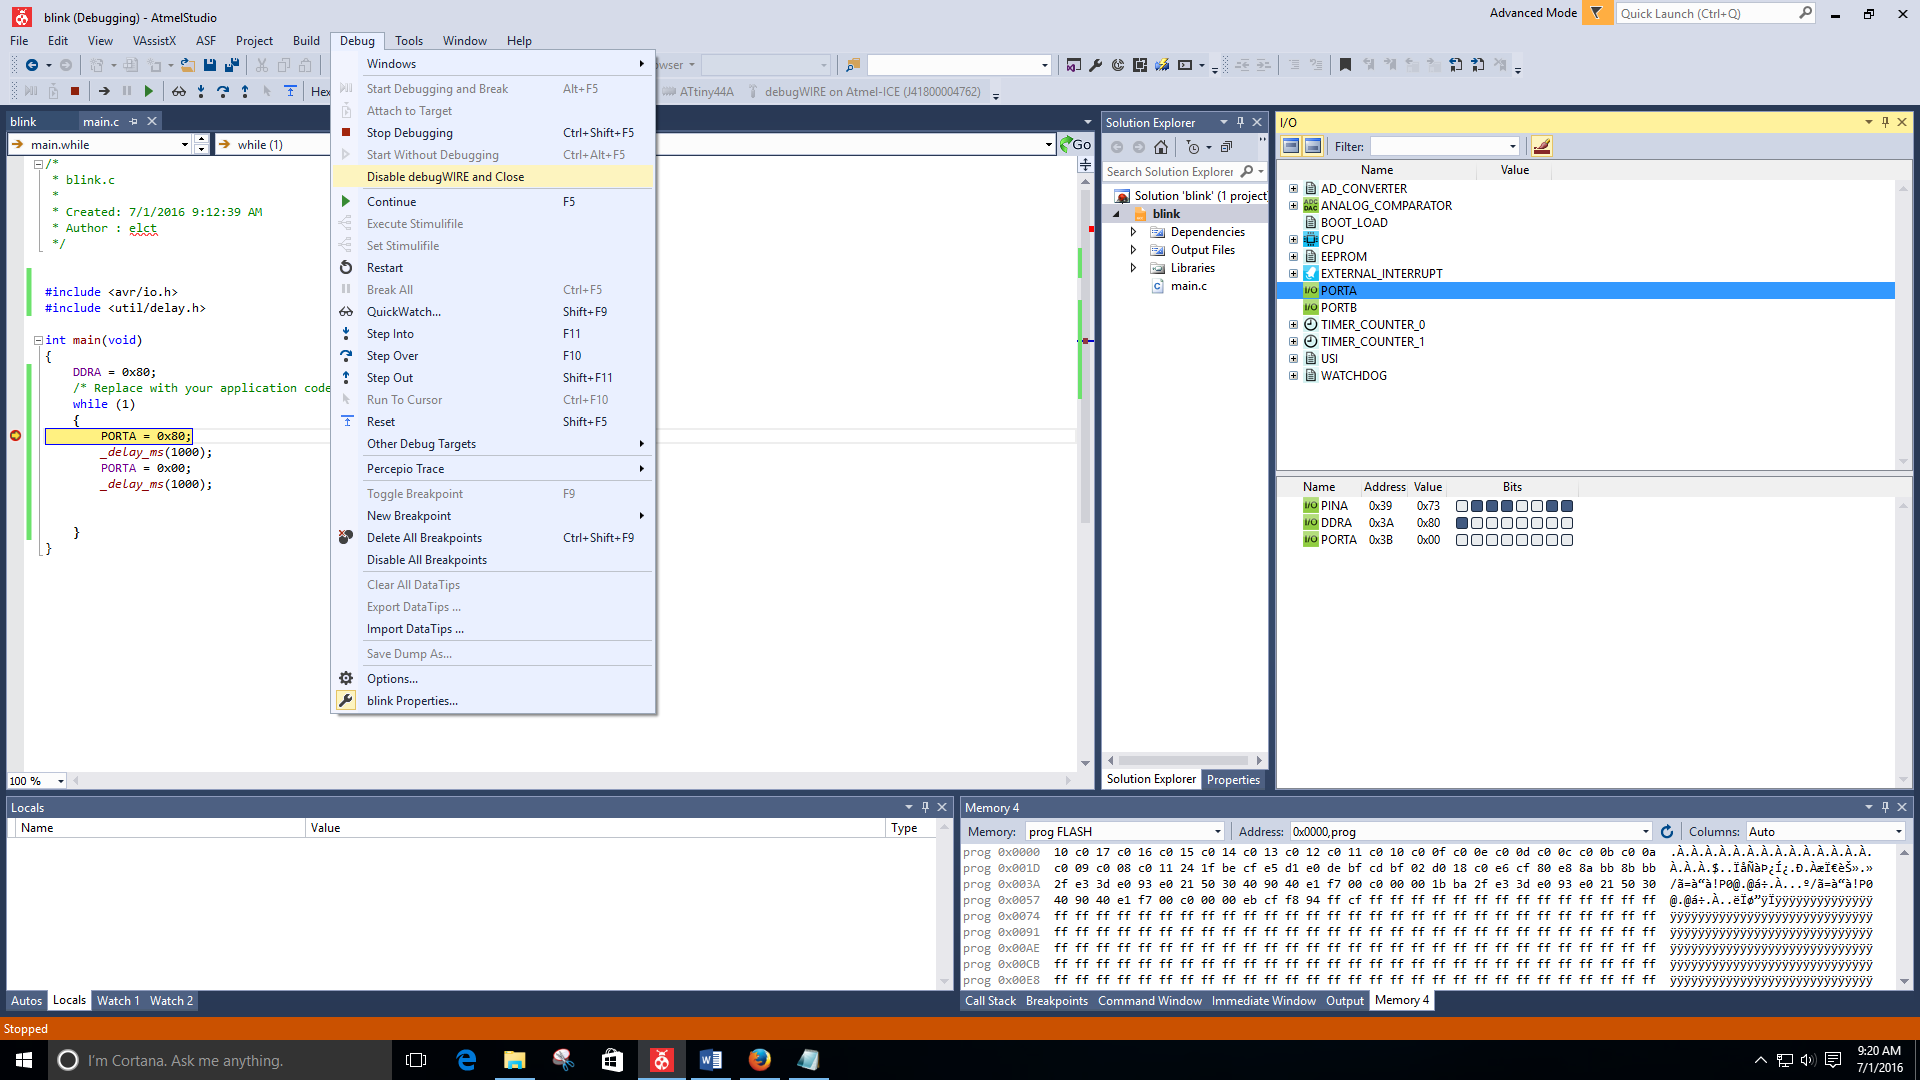The width and height of the screenshot is (1920, 1080).
Task: Open the I/O Filter dropdown
Action: tap(1512, 147)
